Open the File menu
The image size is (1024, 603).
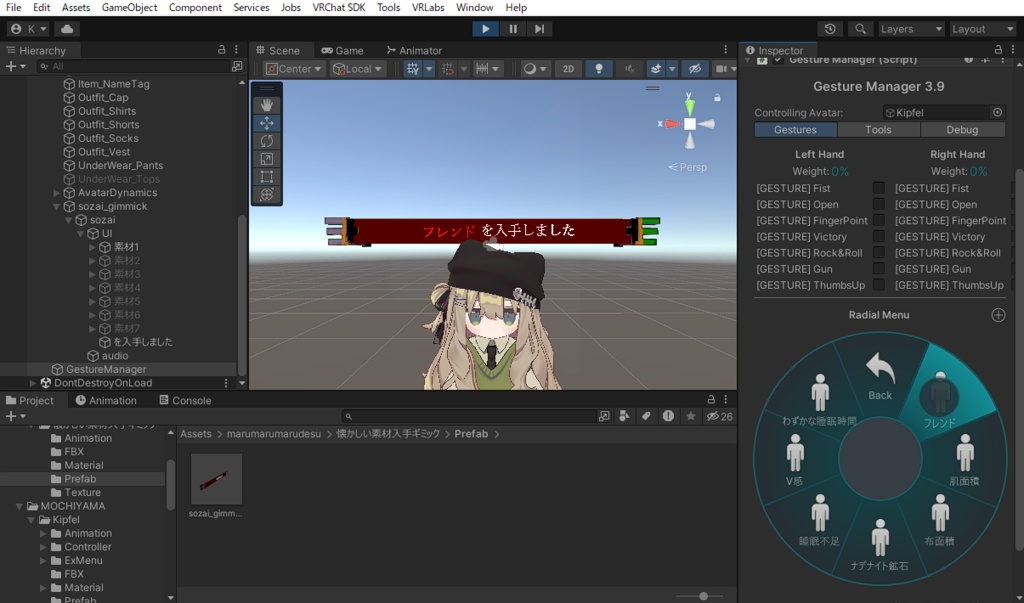tap(13, 7)
